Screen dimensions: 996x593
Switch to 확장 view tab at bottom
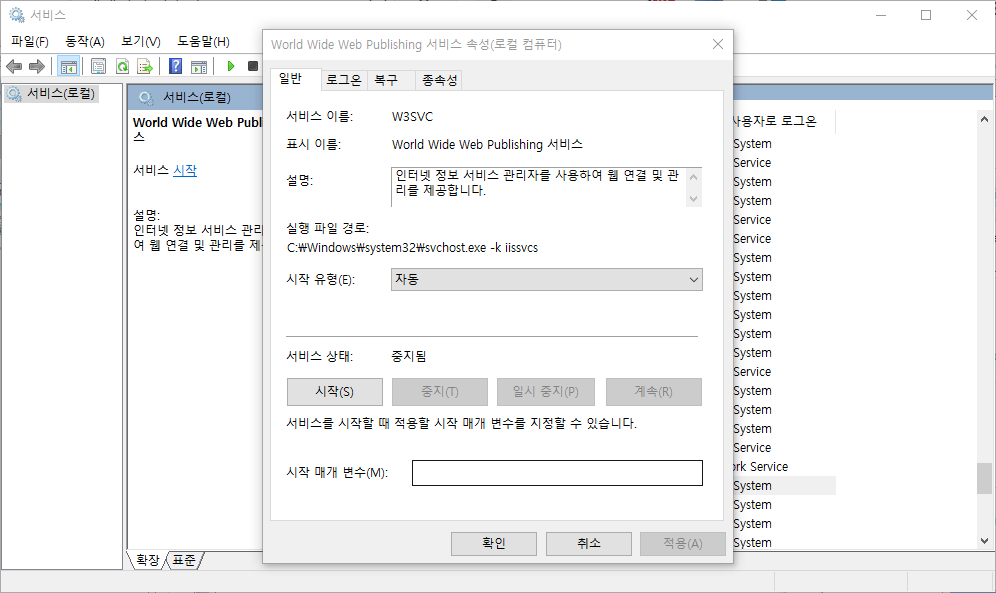click(x=147, y=560)
